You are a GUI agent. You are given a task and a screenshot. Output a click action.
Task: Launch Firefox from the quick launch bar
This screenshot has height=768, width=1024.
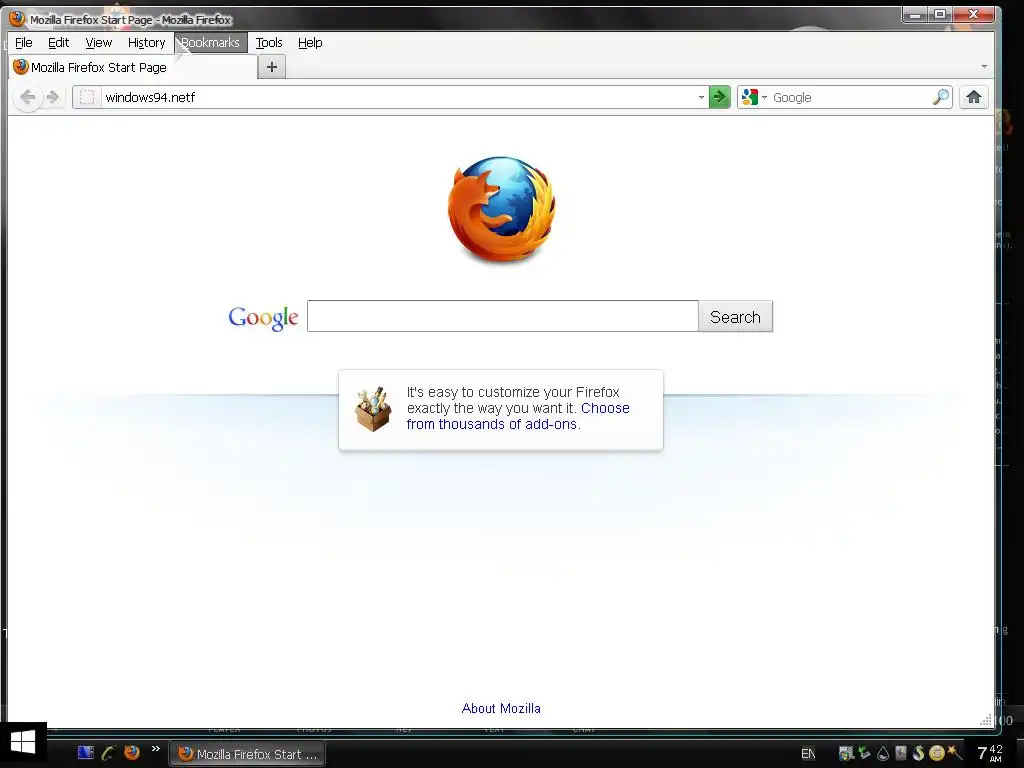pos(132,752)
